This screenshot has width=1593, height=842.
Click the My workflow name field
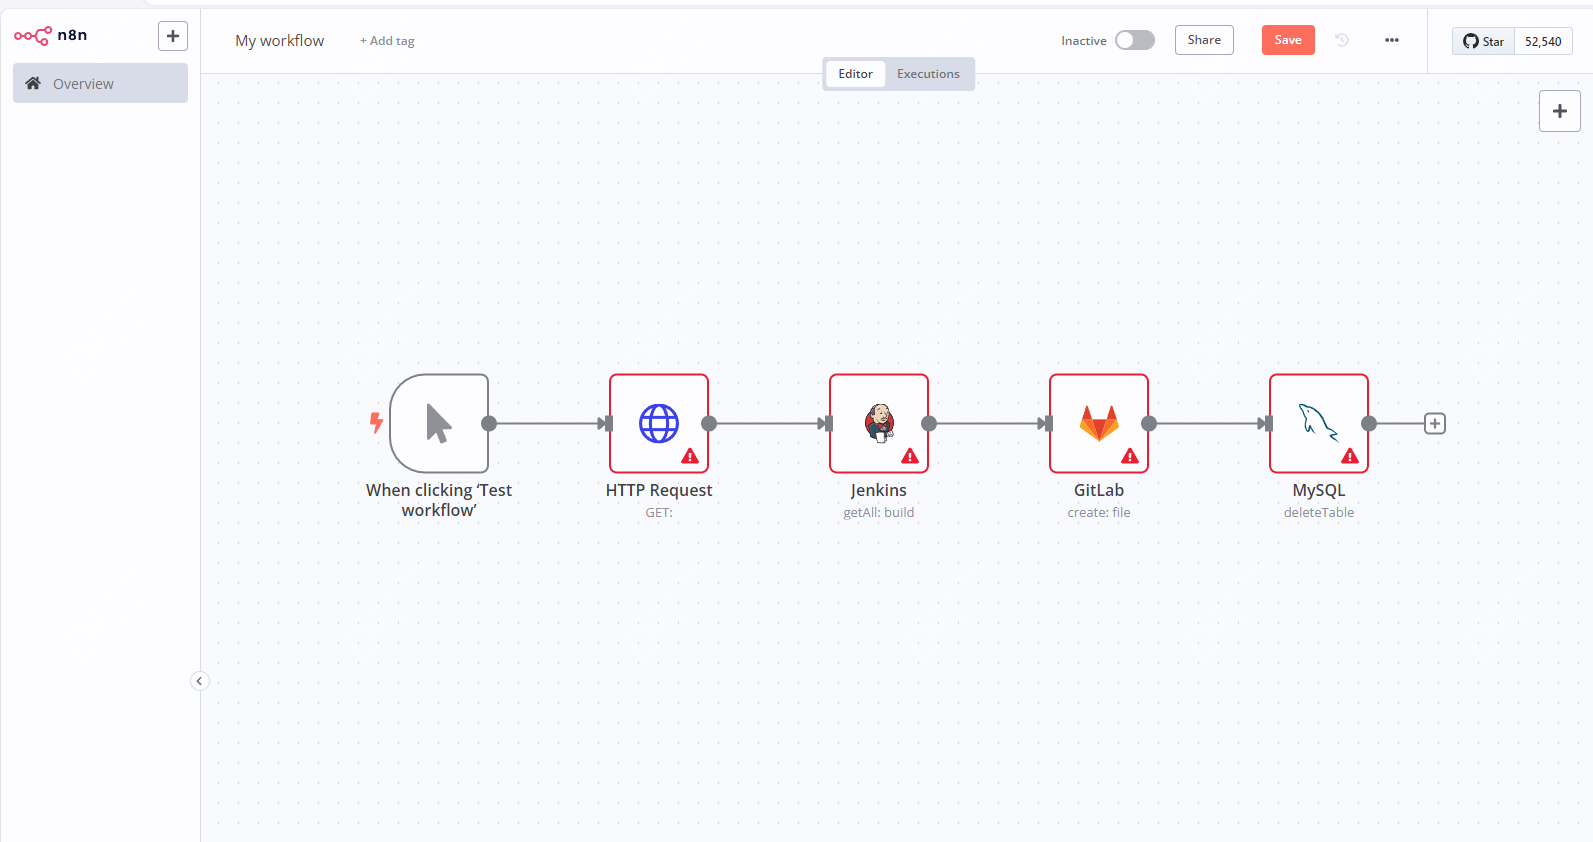tap(280, 41)
